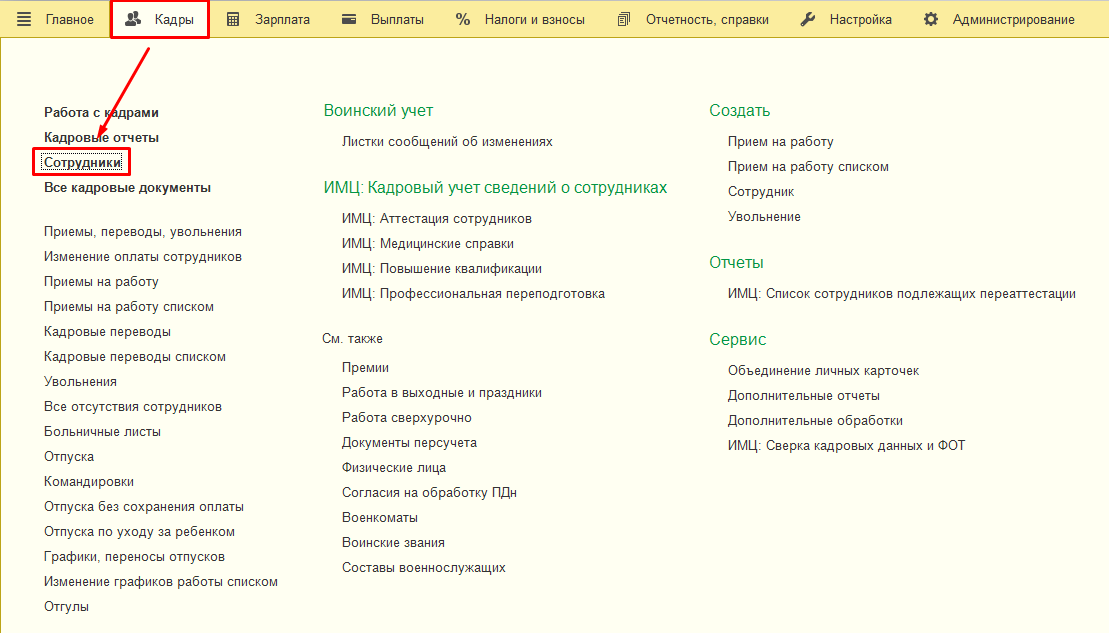Click the percent icon for Налоги и взносы

pos(462,20)
